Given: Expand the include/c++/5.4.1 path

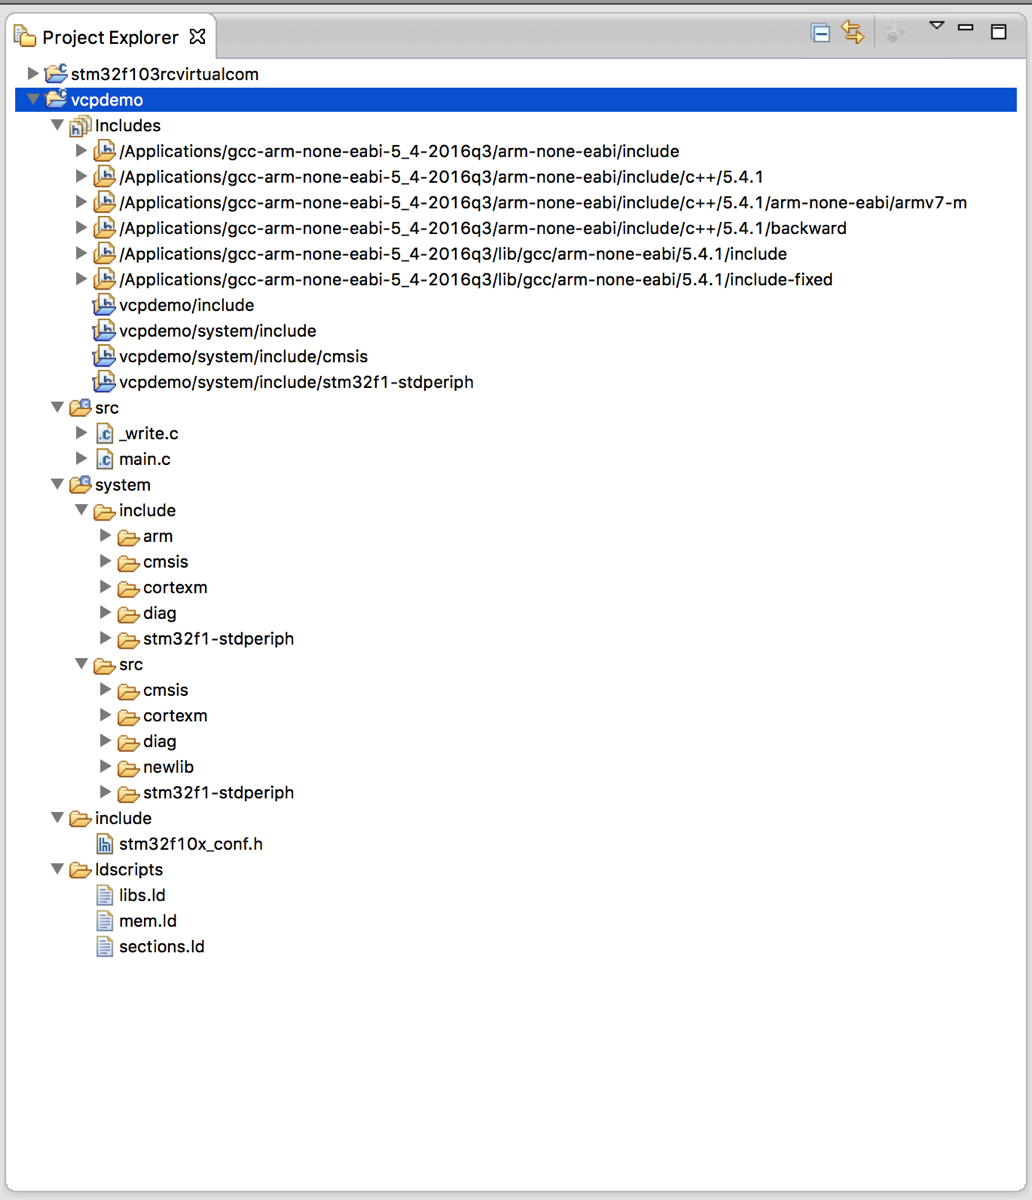Looking at the screenshot, I should 82,177.
